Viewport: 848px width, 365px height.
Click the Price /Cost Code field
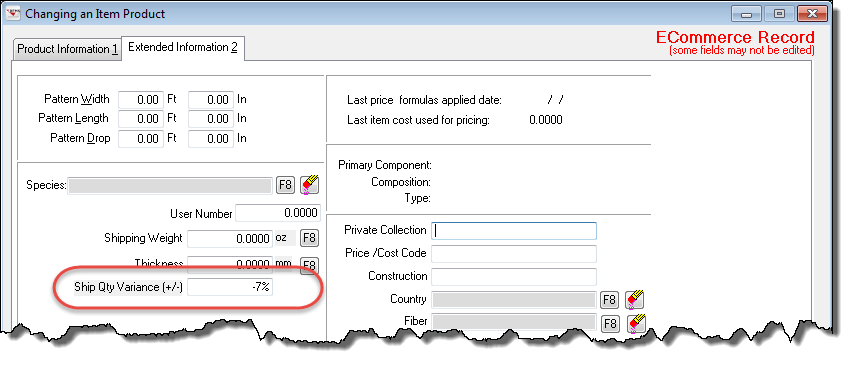pos(514,253)
